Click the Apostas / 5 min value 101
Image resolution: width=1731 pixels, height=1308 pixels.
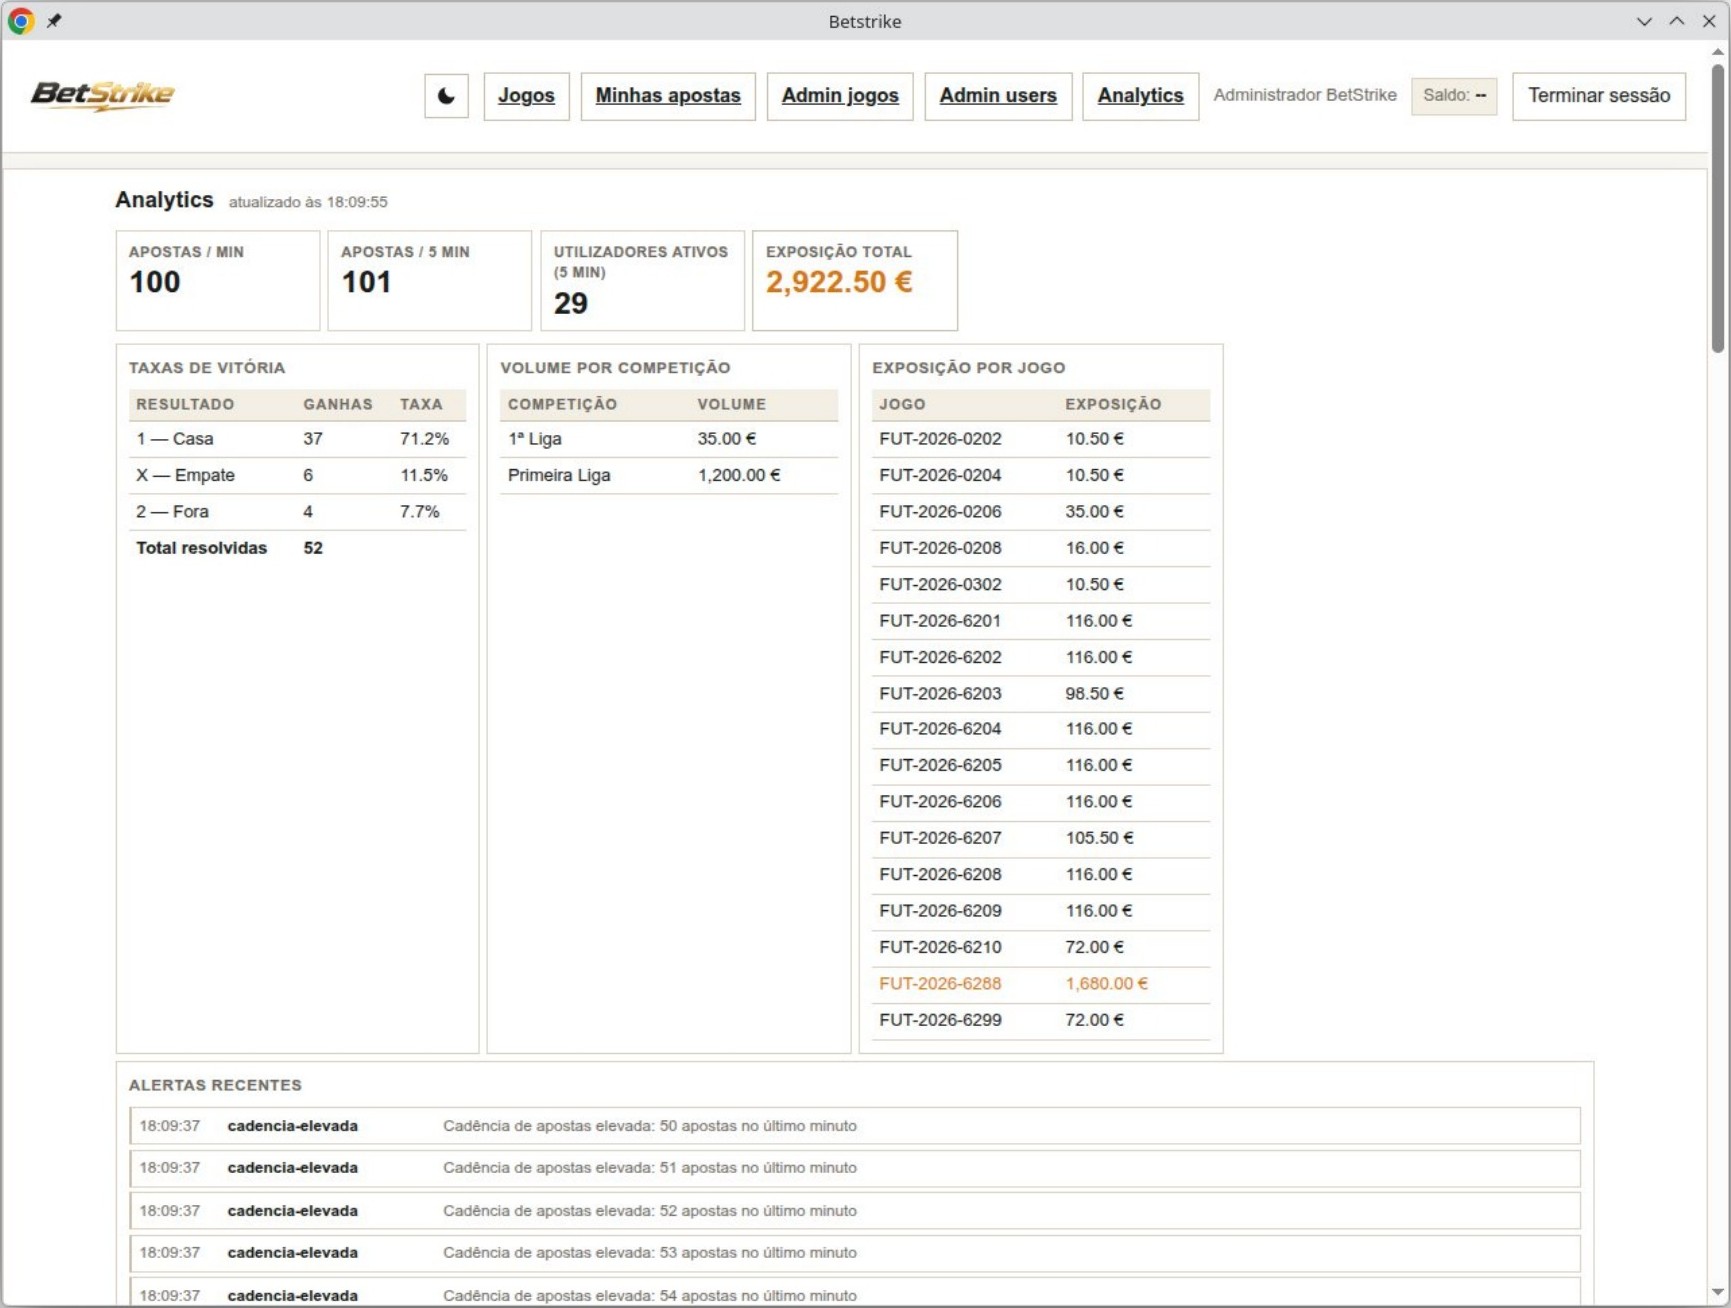(x=366, y=283)
